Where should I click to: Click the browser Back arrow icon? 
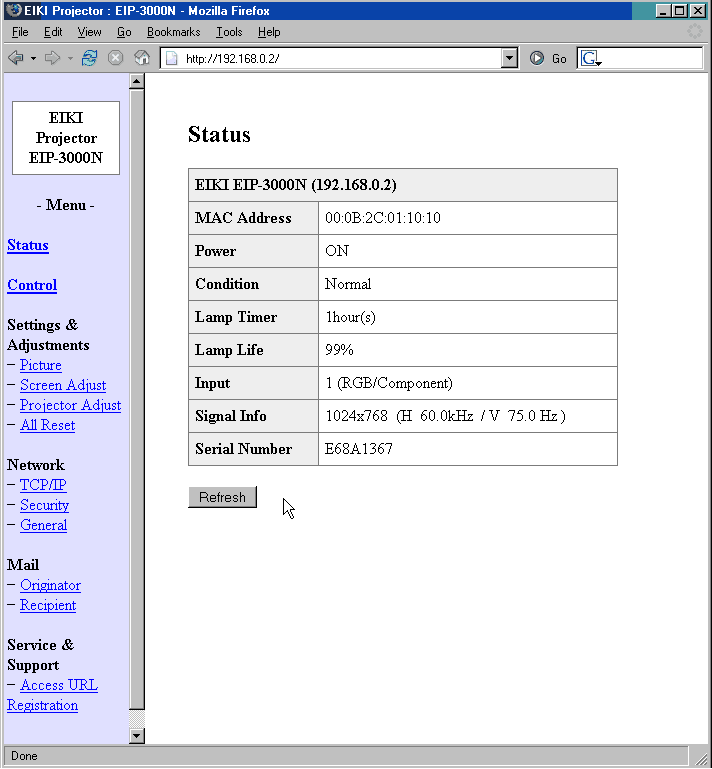pos(16,58)
